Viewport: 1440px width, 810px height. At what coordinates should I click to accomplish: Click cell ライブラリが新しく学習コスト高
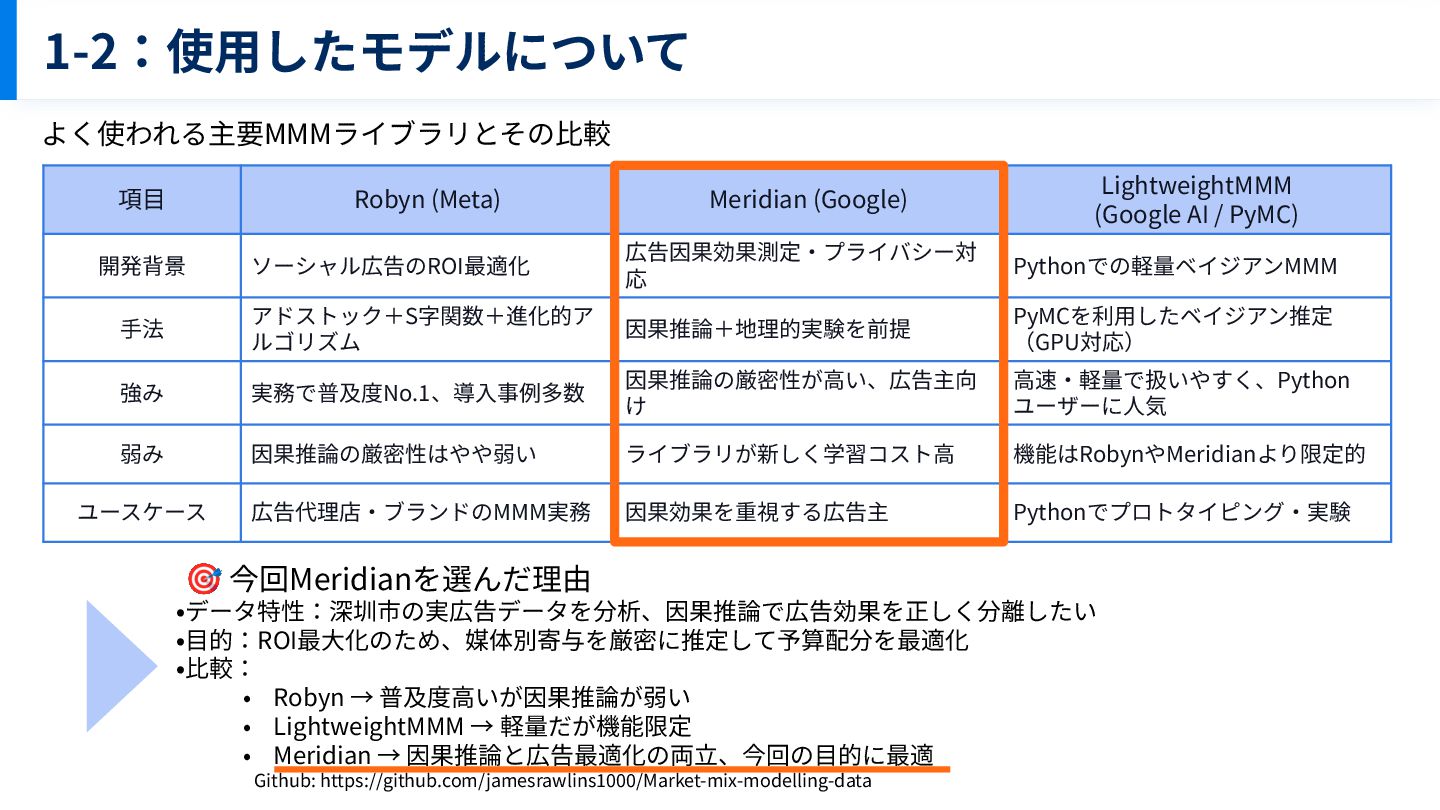[808, 454]
